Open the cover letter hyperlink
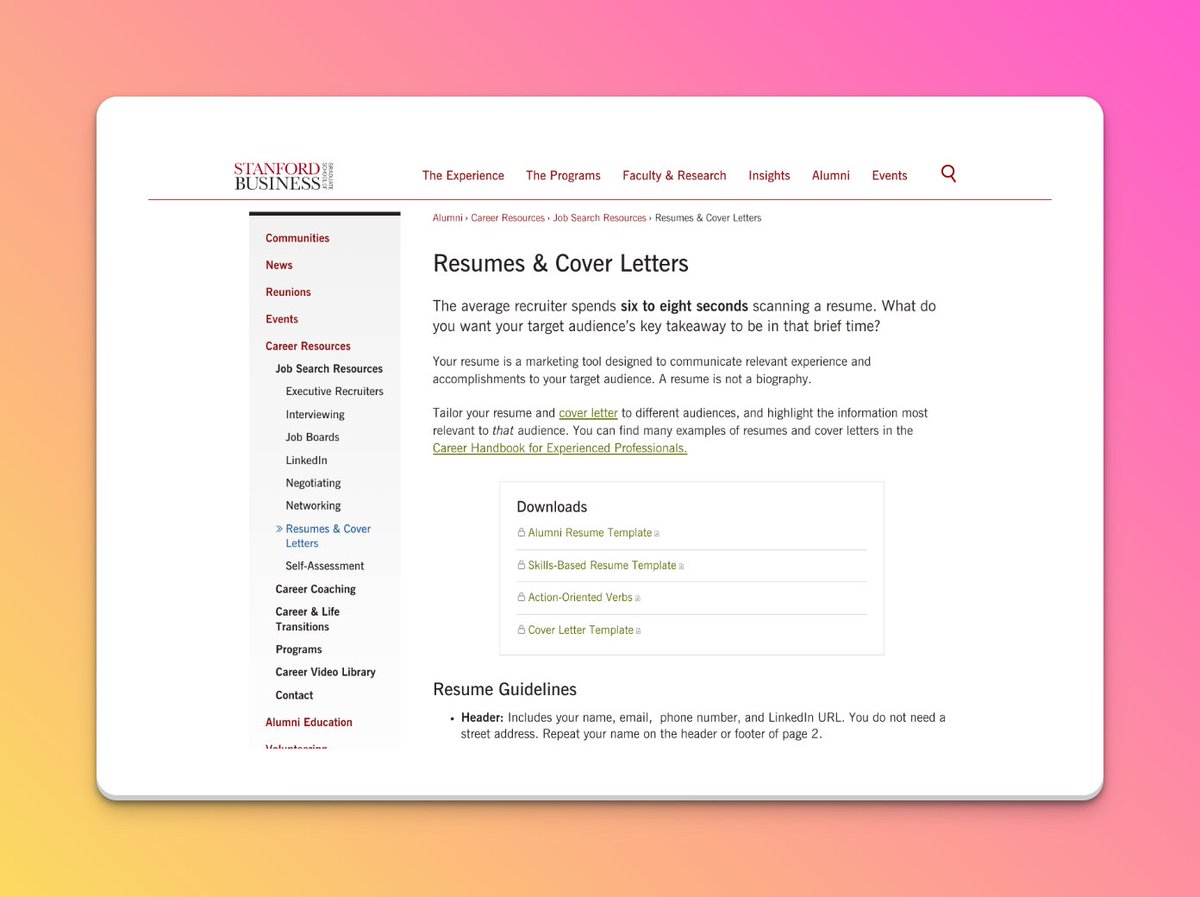 [x=589, y=412]
